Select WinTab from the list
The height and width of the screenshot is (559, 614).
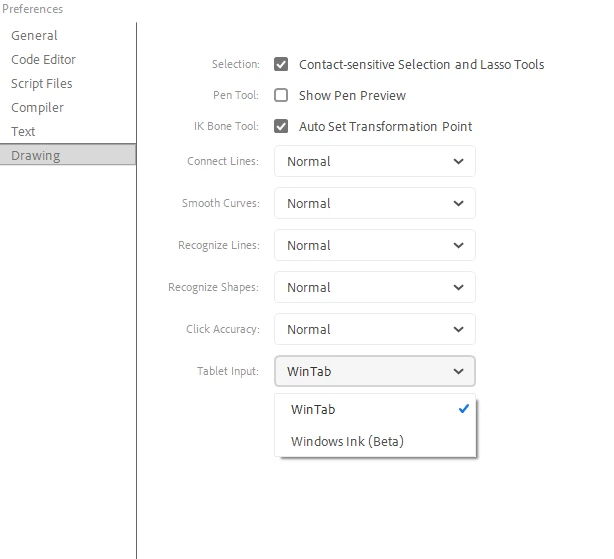(x=313, y=409)
